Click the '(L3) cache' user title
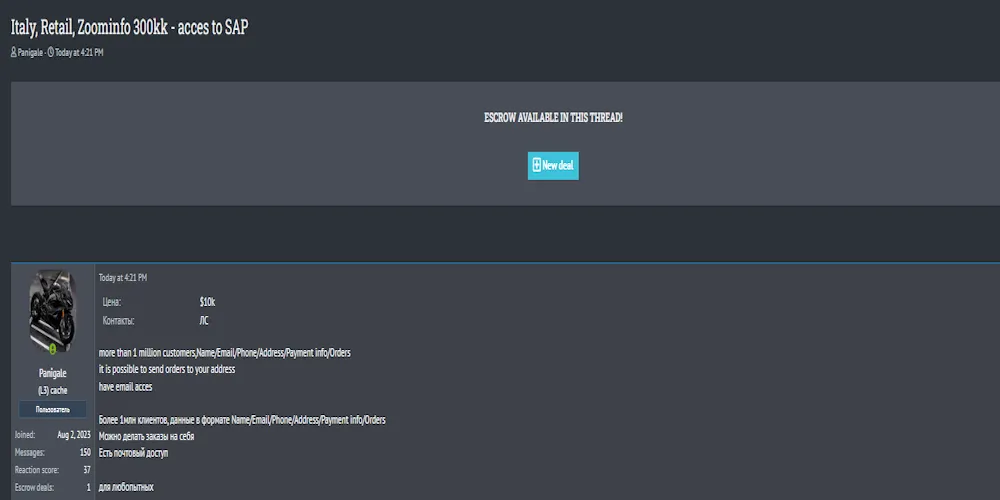Image resolution: width=1000 pixels, height=500 pixels. (52, 390)
